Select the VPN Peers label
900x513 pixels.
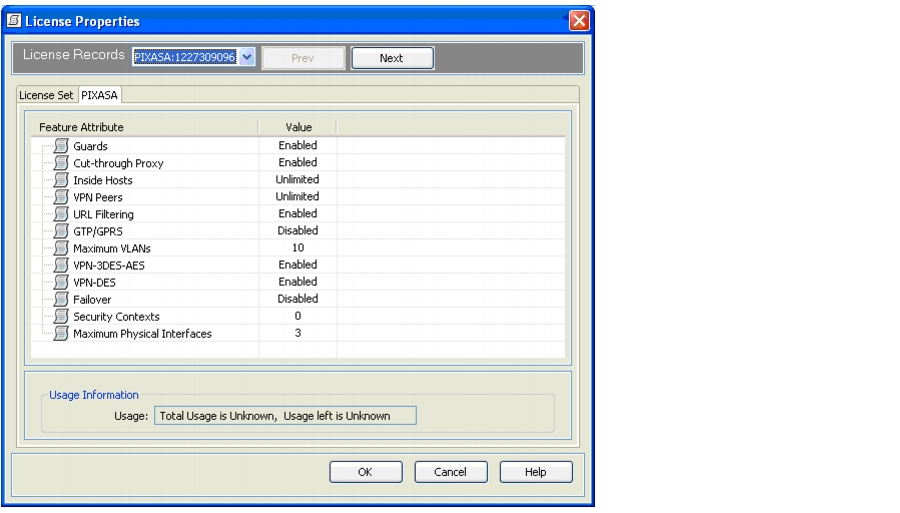pos(98,197)
